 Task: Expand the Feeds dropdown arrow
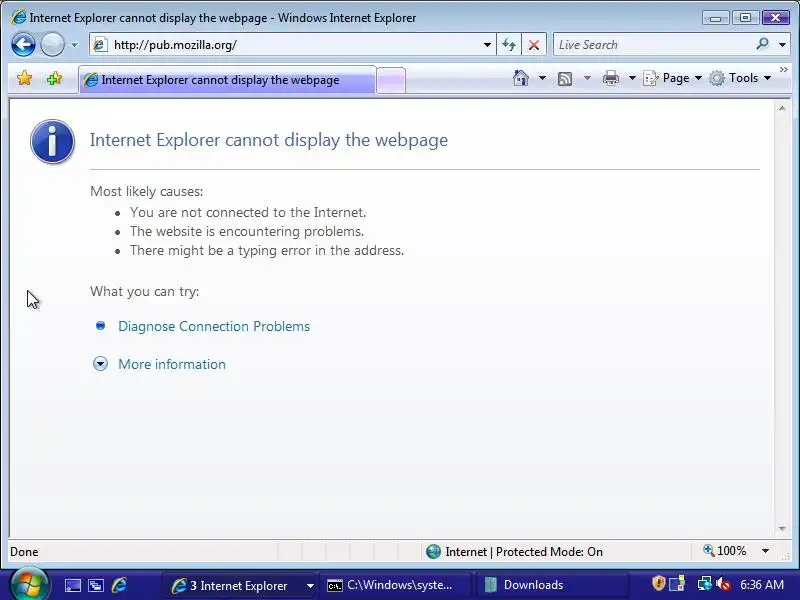587,78
